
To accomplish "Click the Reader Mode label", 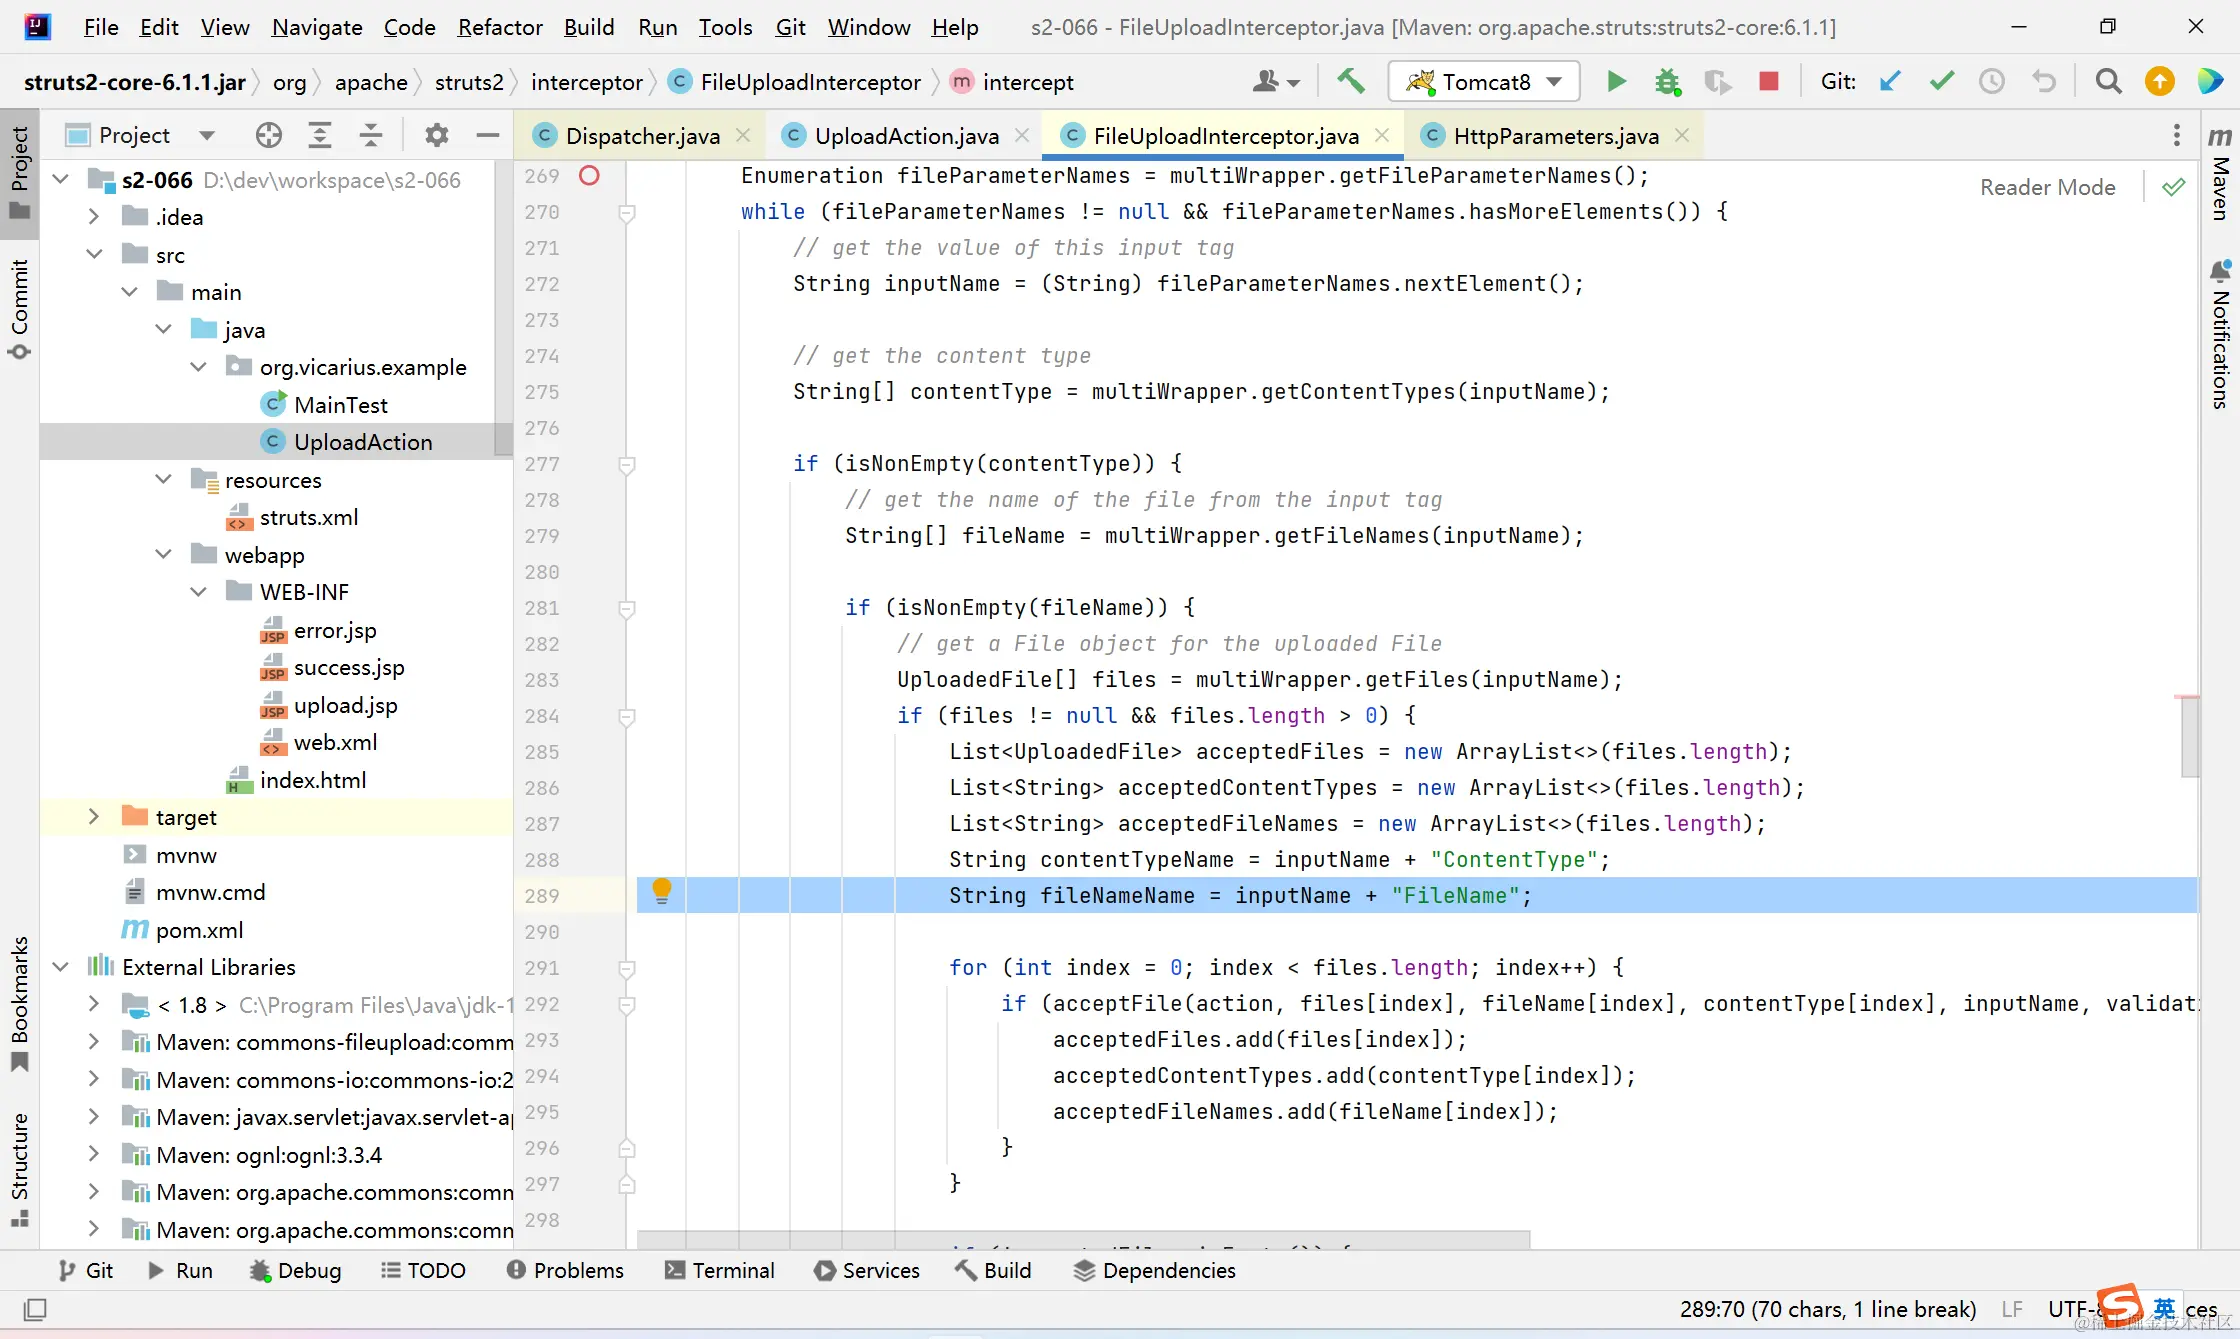I will (x=2047, y=187).
